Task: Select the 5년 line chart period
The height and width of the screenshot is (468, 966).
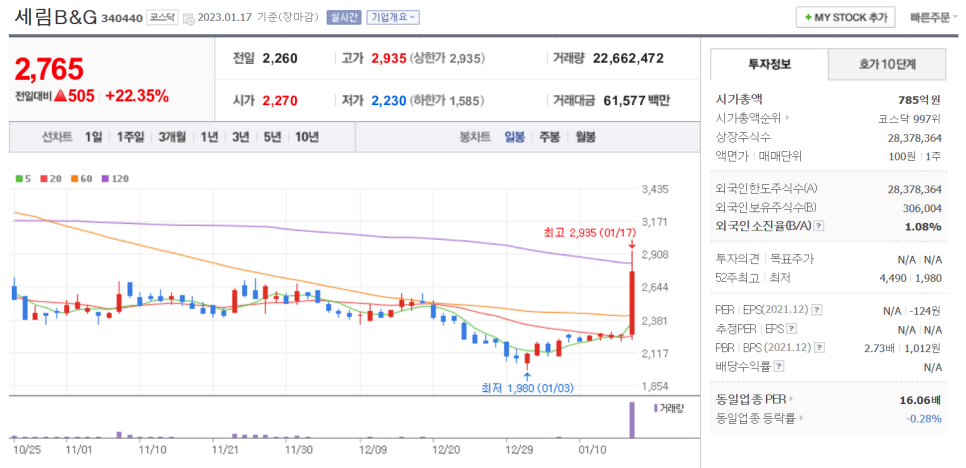Action: 272,137
